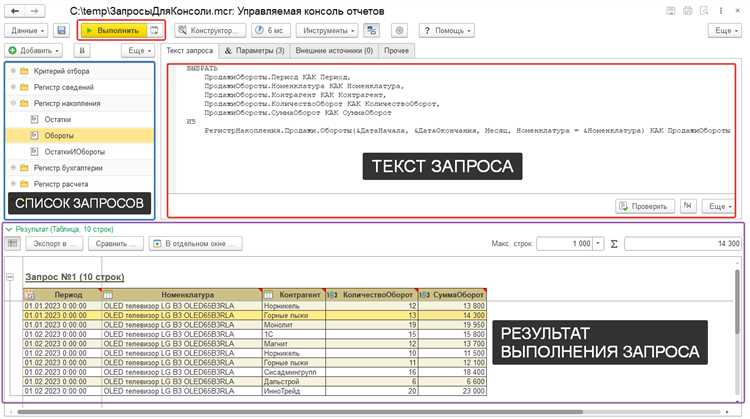Screen dimensions: 750x419
Task: Click the sum field showing 14 300
Action: pyautogui.click(x=683, y=243)
